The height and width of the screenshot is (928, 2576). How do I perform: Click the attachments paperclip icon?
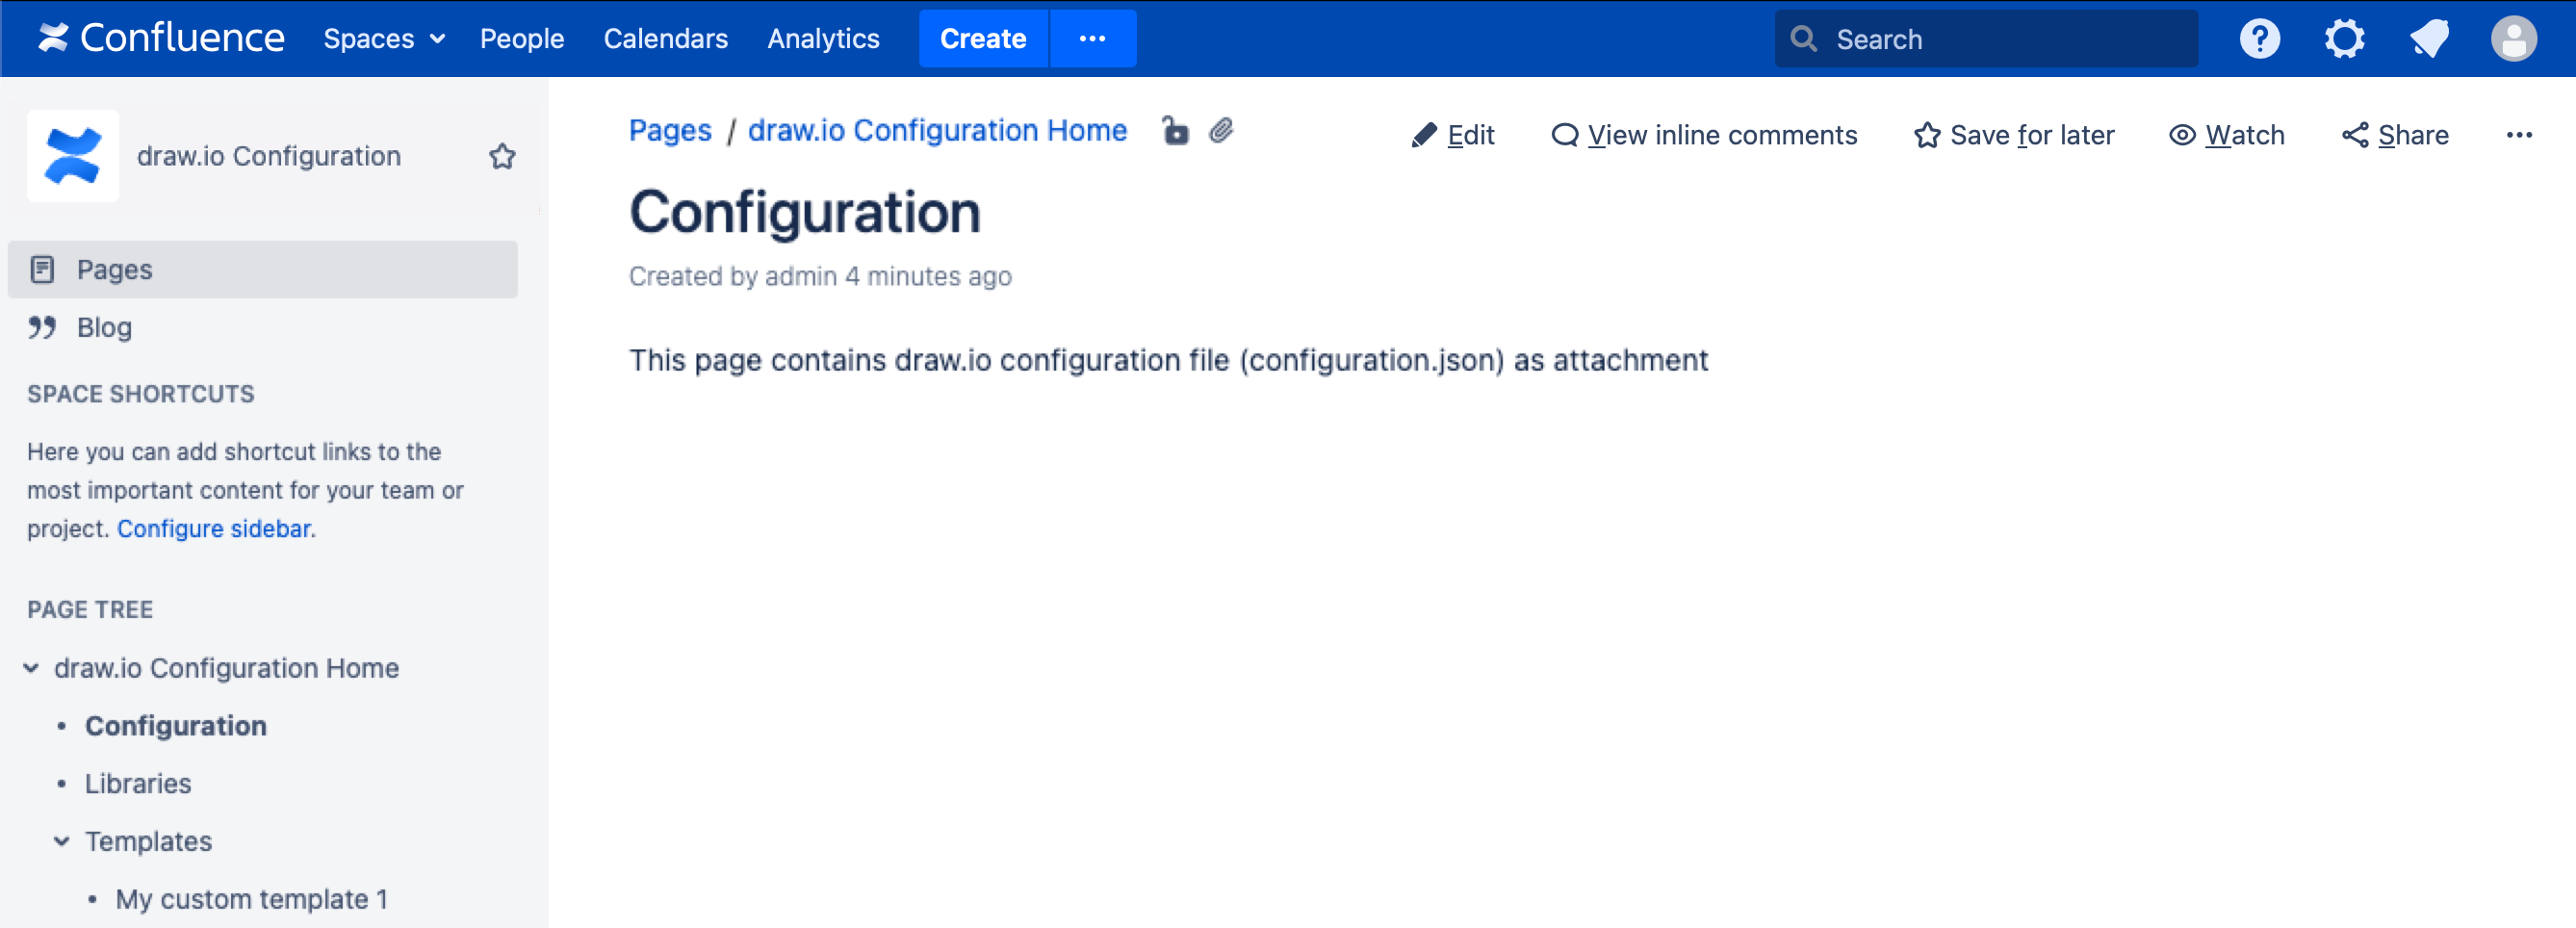(1221, 131)
